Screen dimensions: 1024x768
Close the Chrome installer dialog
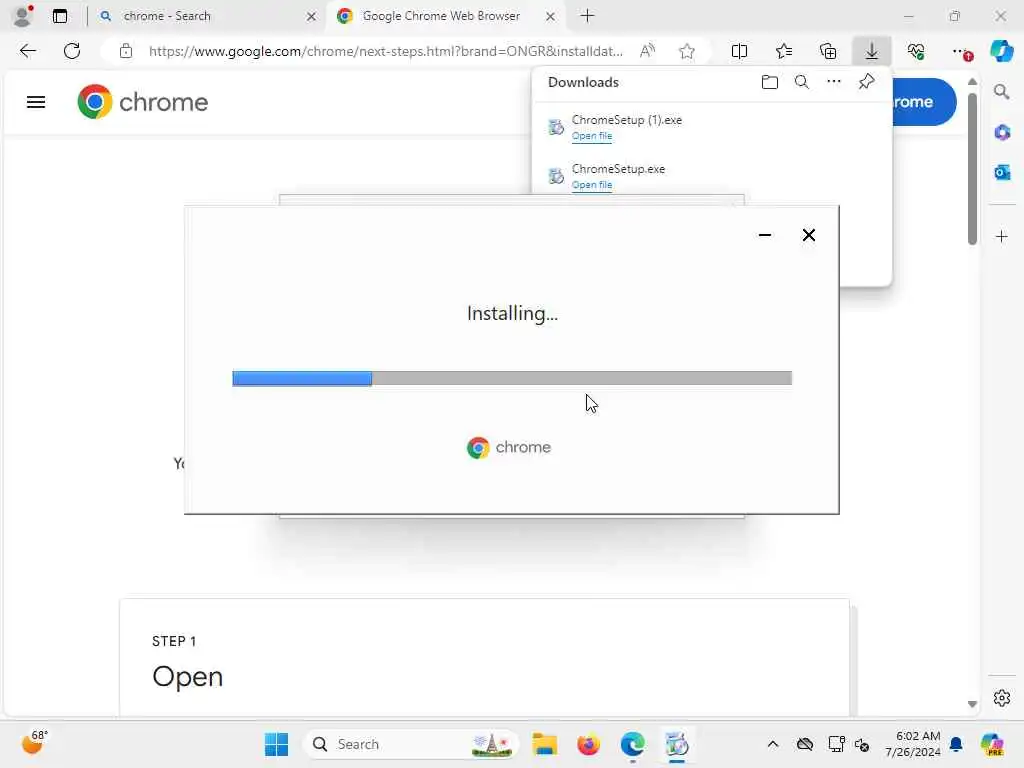808,235
